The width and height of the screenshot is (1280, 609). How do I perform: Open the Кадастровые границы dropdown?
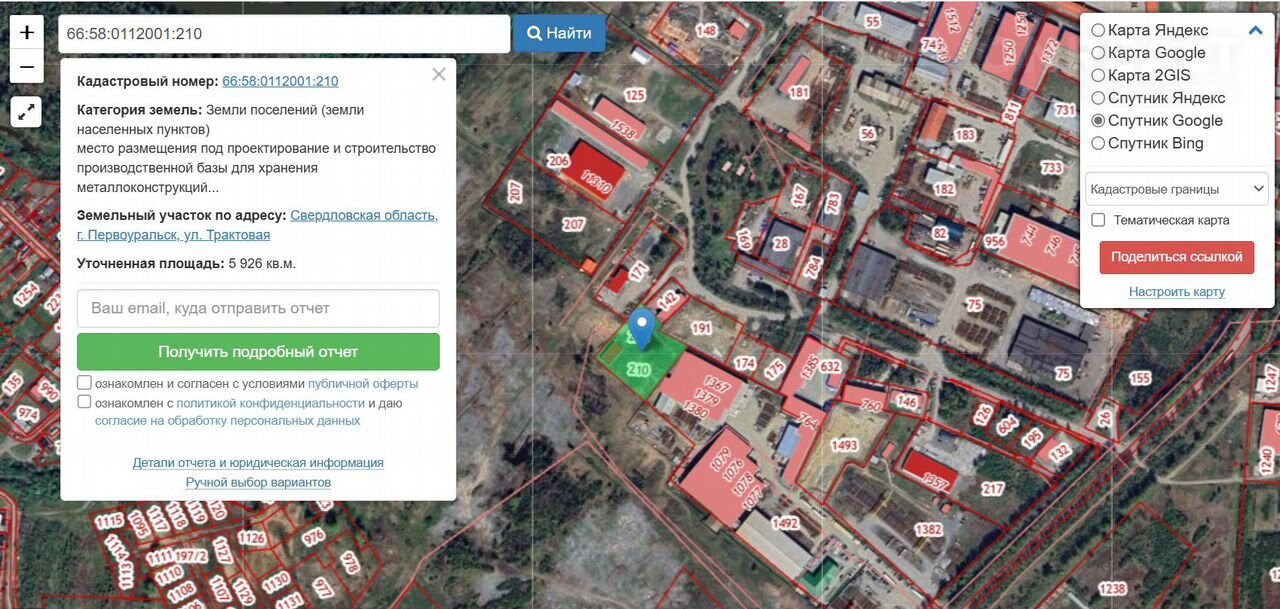click(1176, 189)
